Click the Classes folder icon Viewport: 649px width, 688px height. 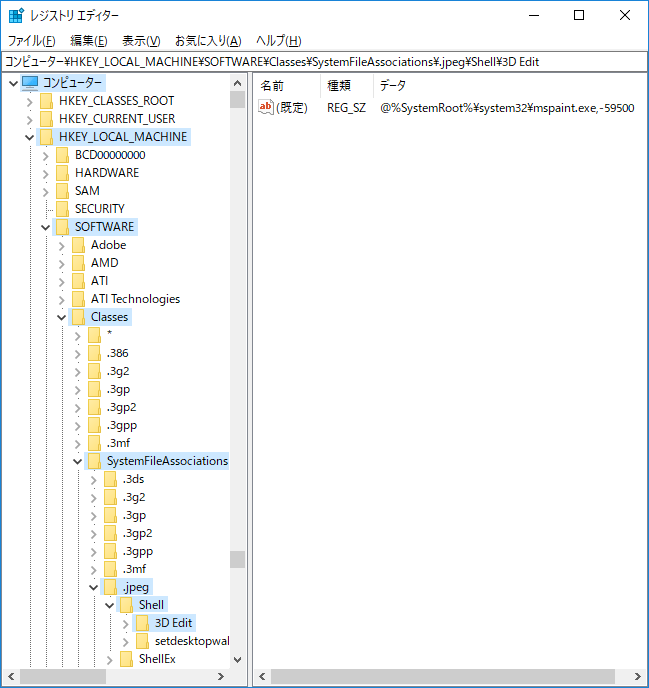point(78,317)
